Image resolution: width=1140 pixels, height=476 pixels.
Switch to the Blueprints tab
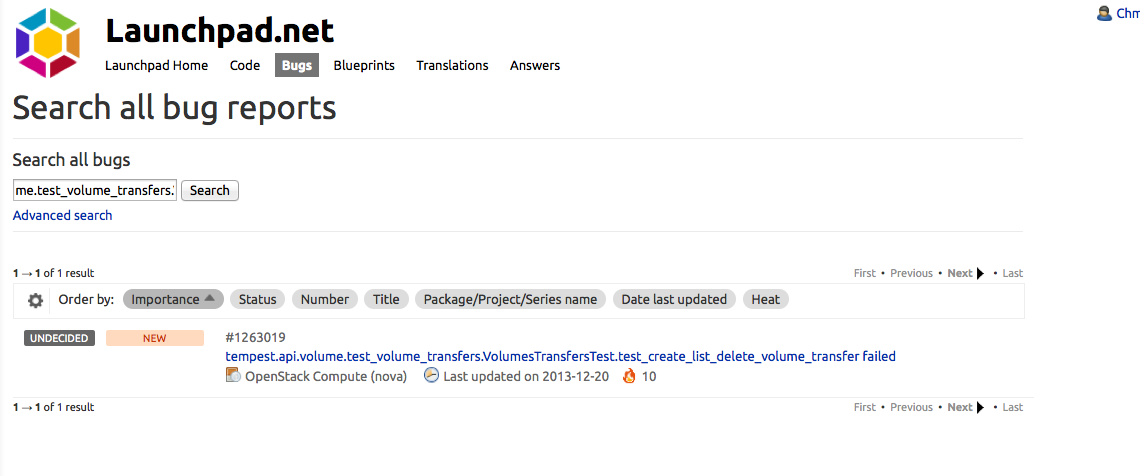tap(364, 65)
